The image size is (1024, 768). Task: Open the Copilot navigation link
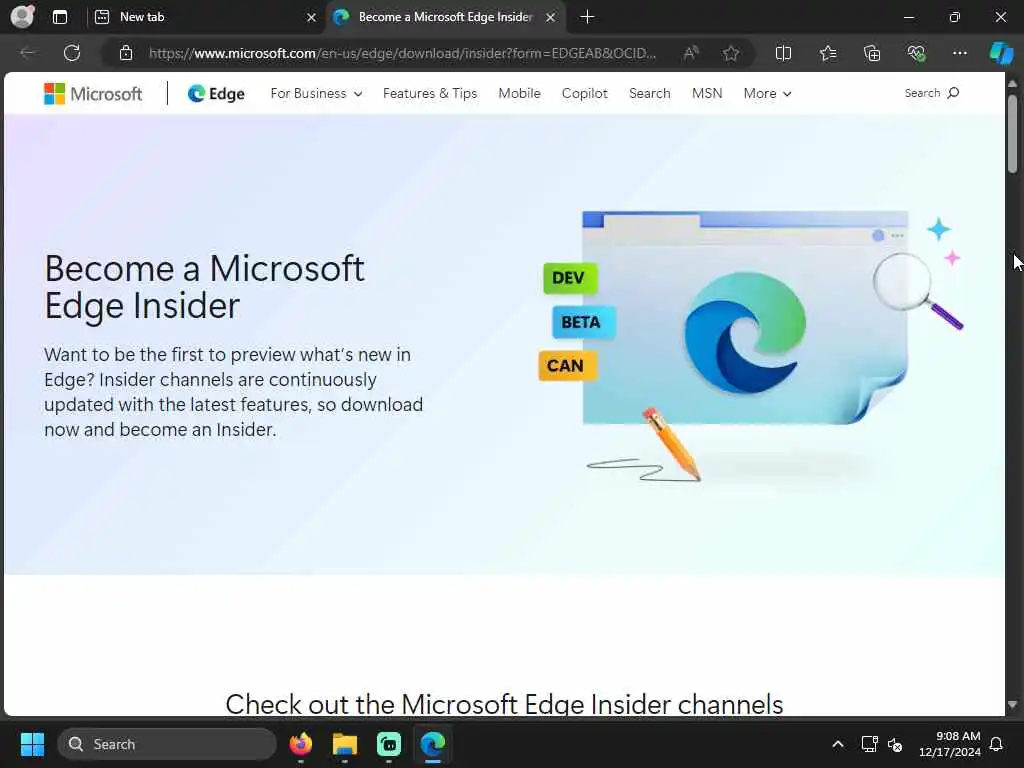pyautogui.click(x=584, y=93)
